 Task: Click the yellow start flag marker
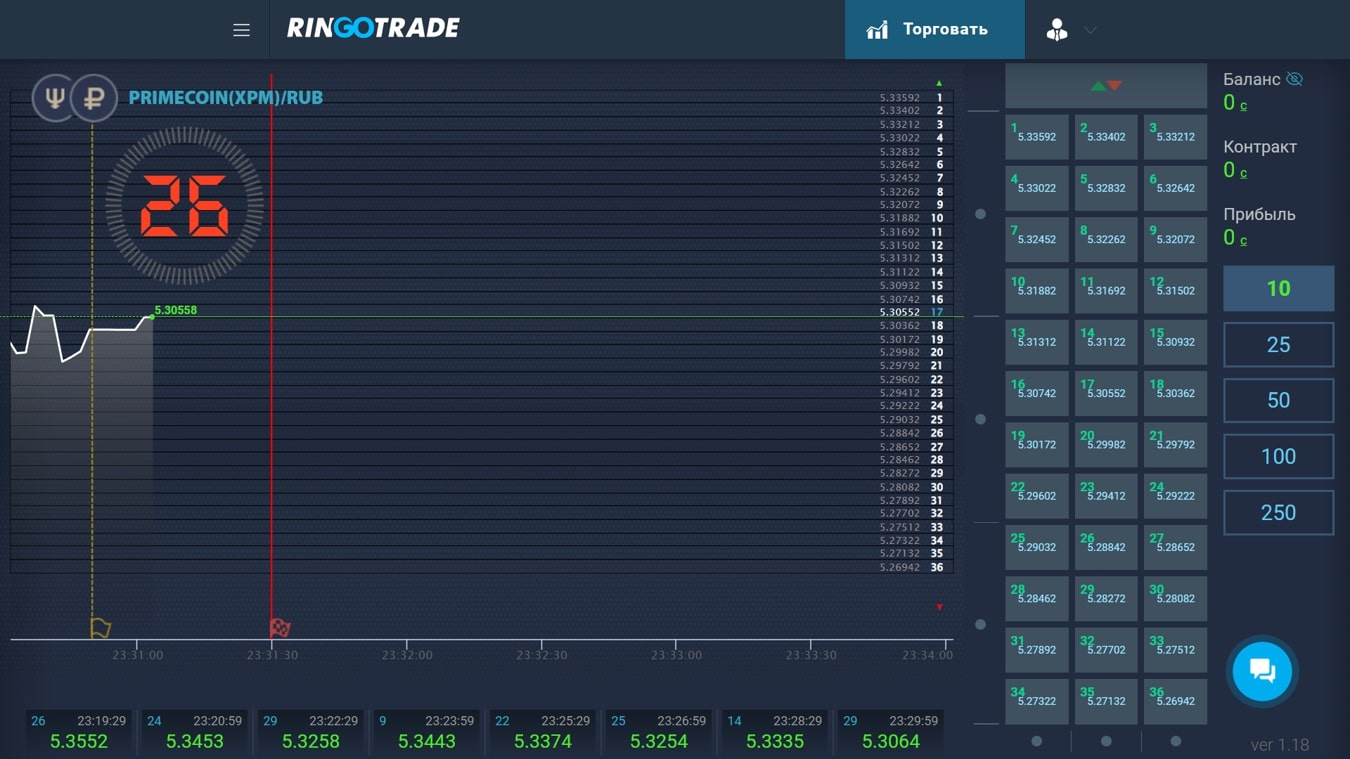(100, 628)
